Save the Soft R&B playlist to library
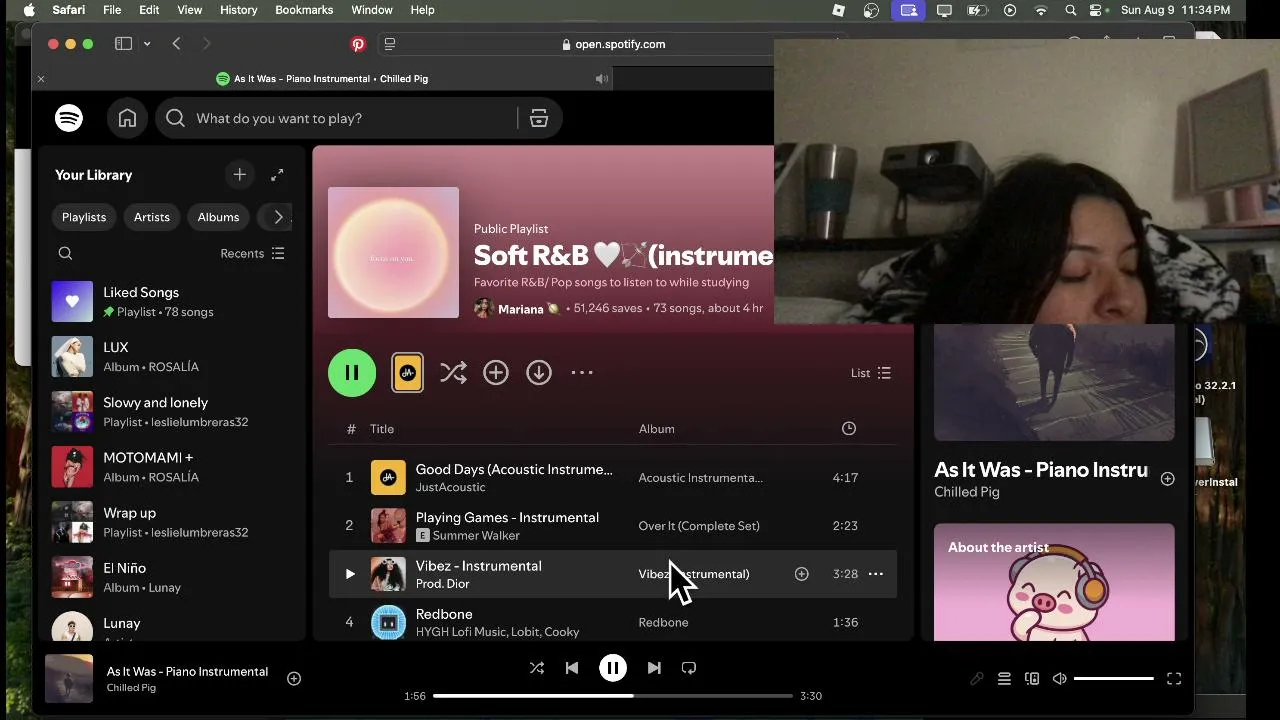The width and height of the screenshot is (1280, 720). 496,373
